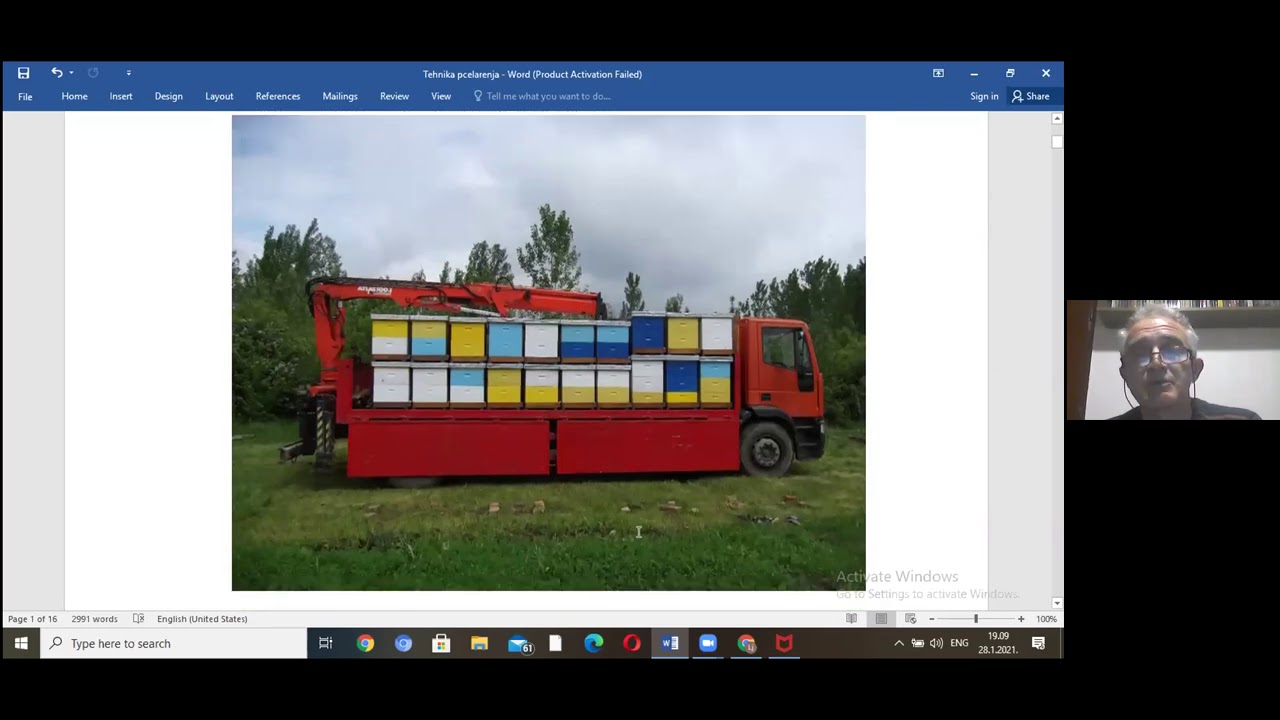This screenshot has width=1280, height=720.
Task: Open zoom dialog via 100% level
Action: tap(1046, 619)
